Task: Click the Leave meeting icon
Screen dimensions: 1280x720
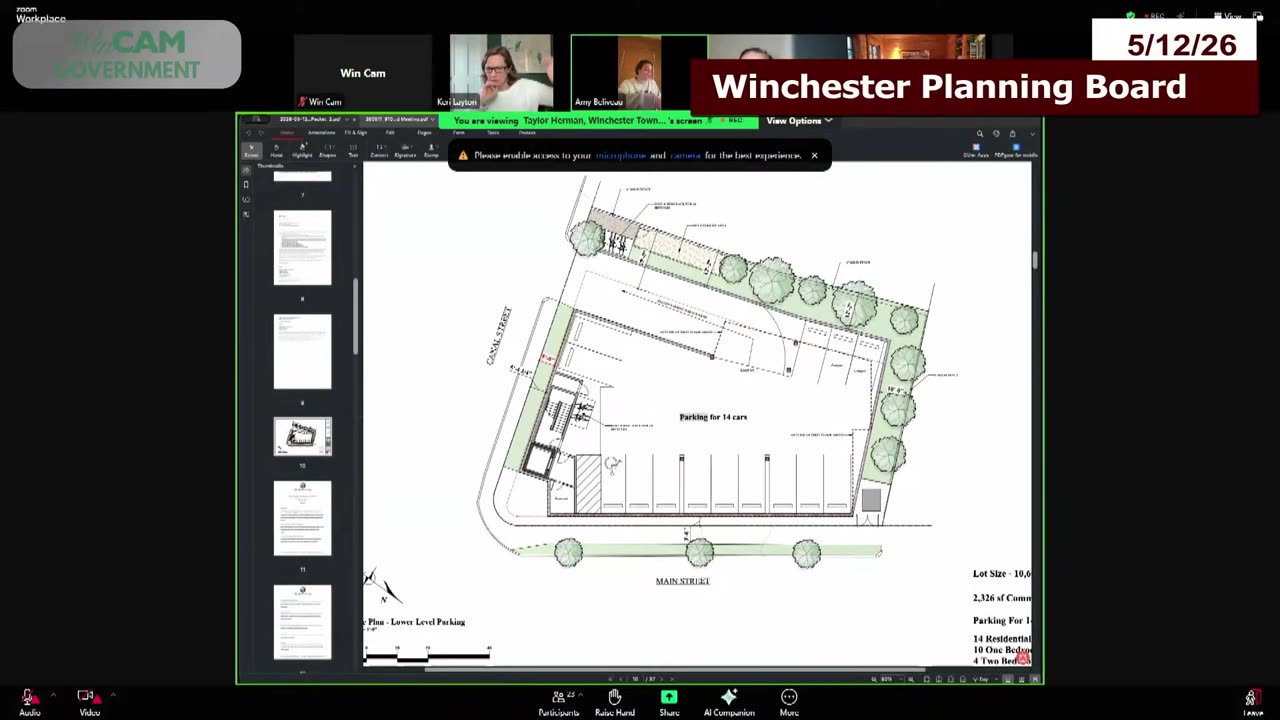Action: click(x=1251, y=697)
